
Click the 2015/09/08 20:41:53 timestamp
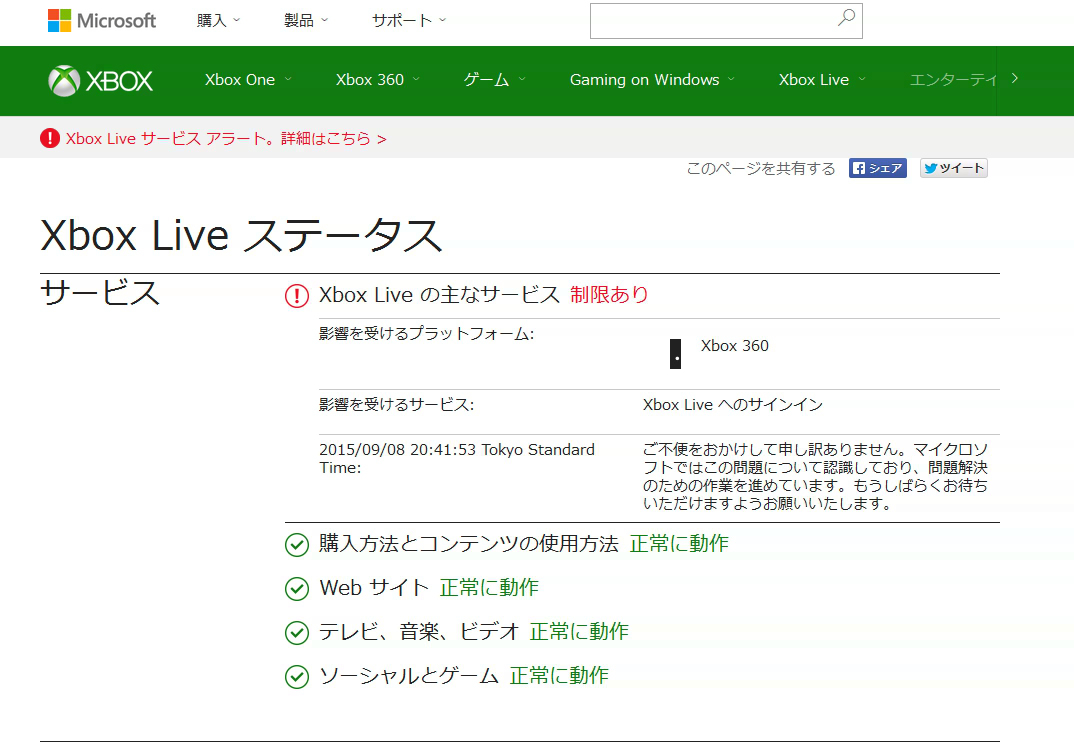tap(457, 458)
